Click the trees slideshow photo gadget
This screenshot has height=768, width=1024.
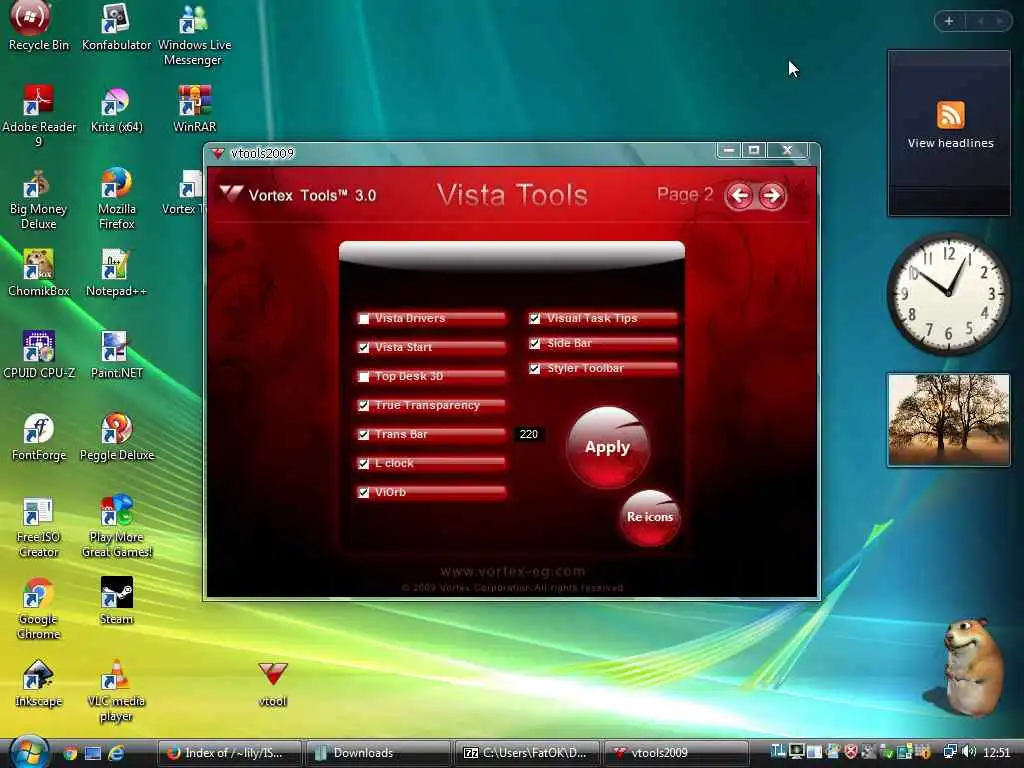pos(949,420)
